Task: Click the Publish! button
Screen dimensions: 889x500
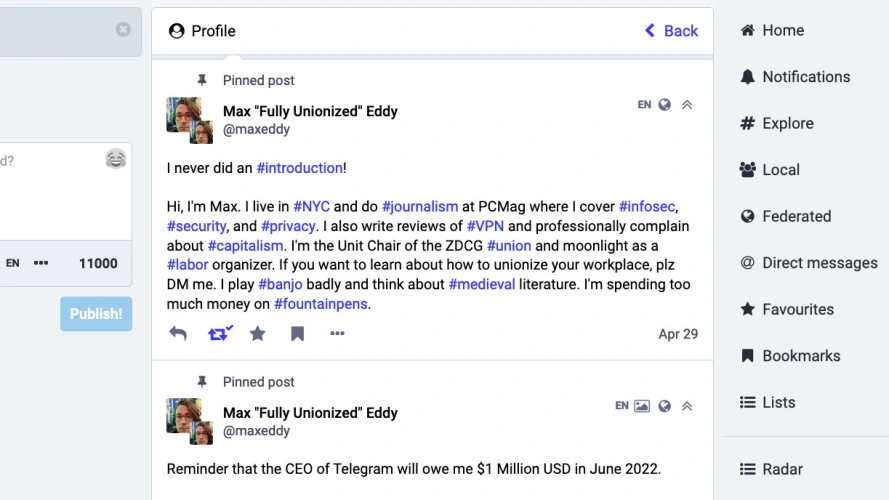Action: pos(96,314)
